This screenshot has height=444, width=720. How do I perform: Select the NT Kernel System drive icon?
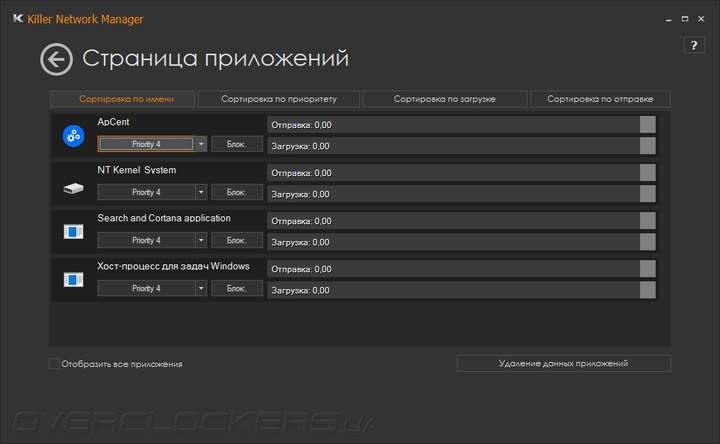click(73, 188)
